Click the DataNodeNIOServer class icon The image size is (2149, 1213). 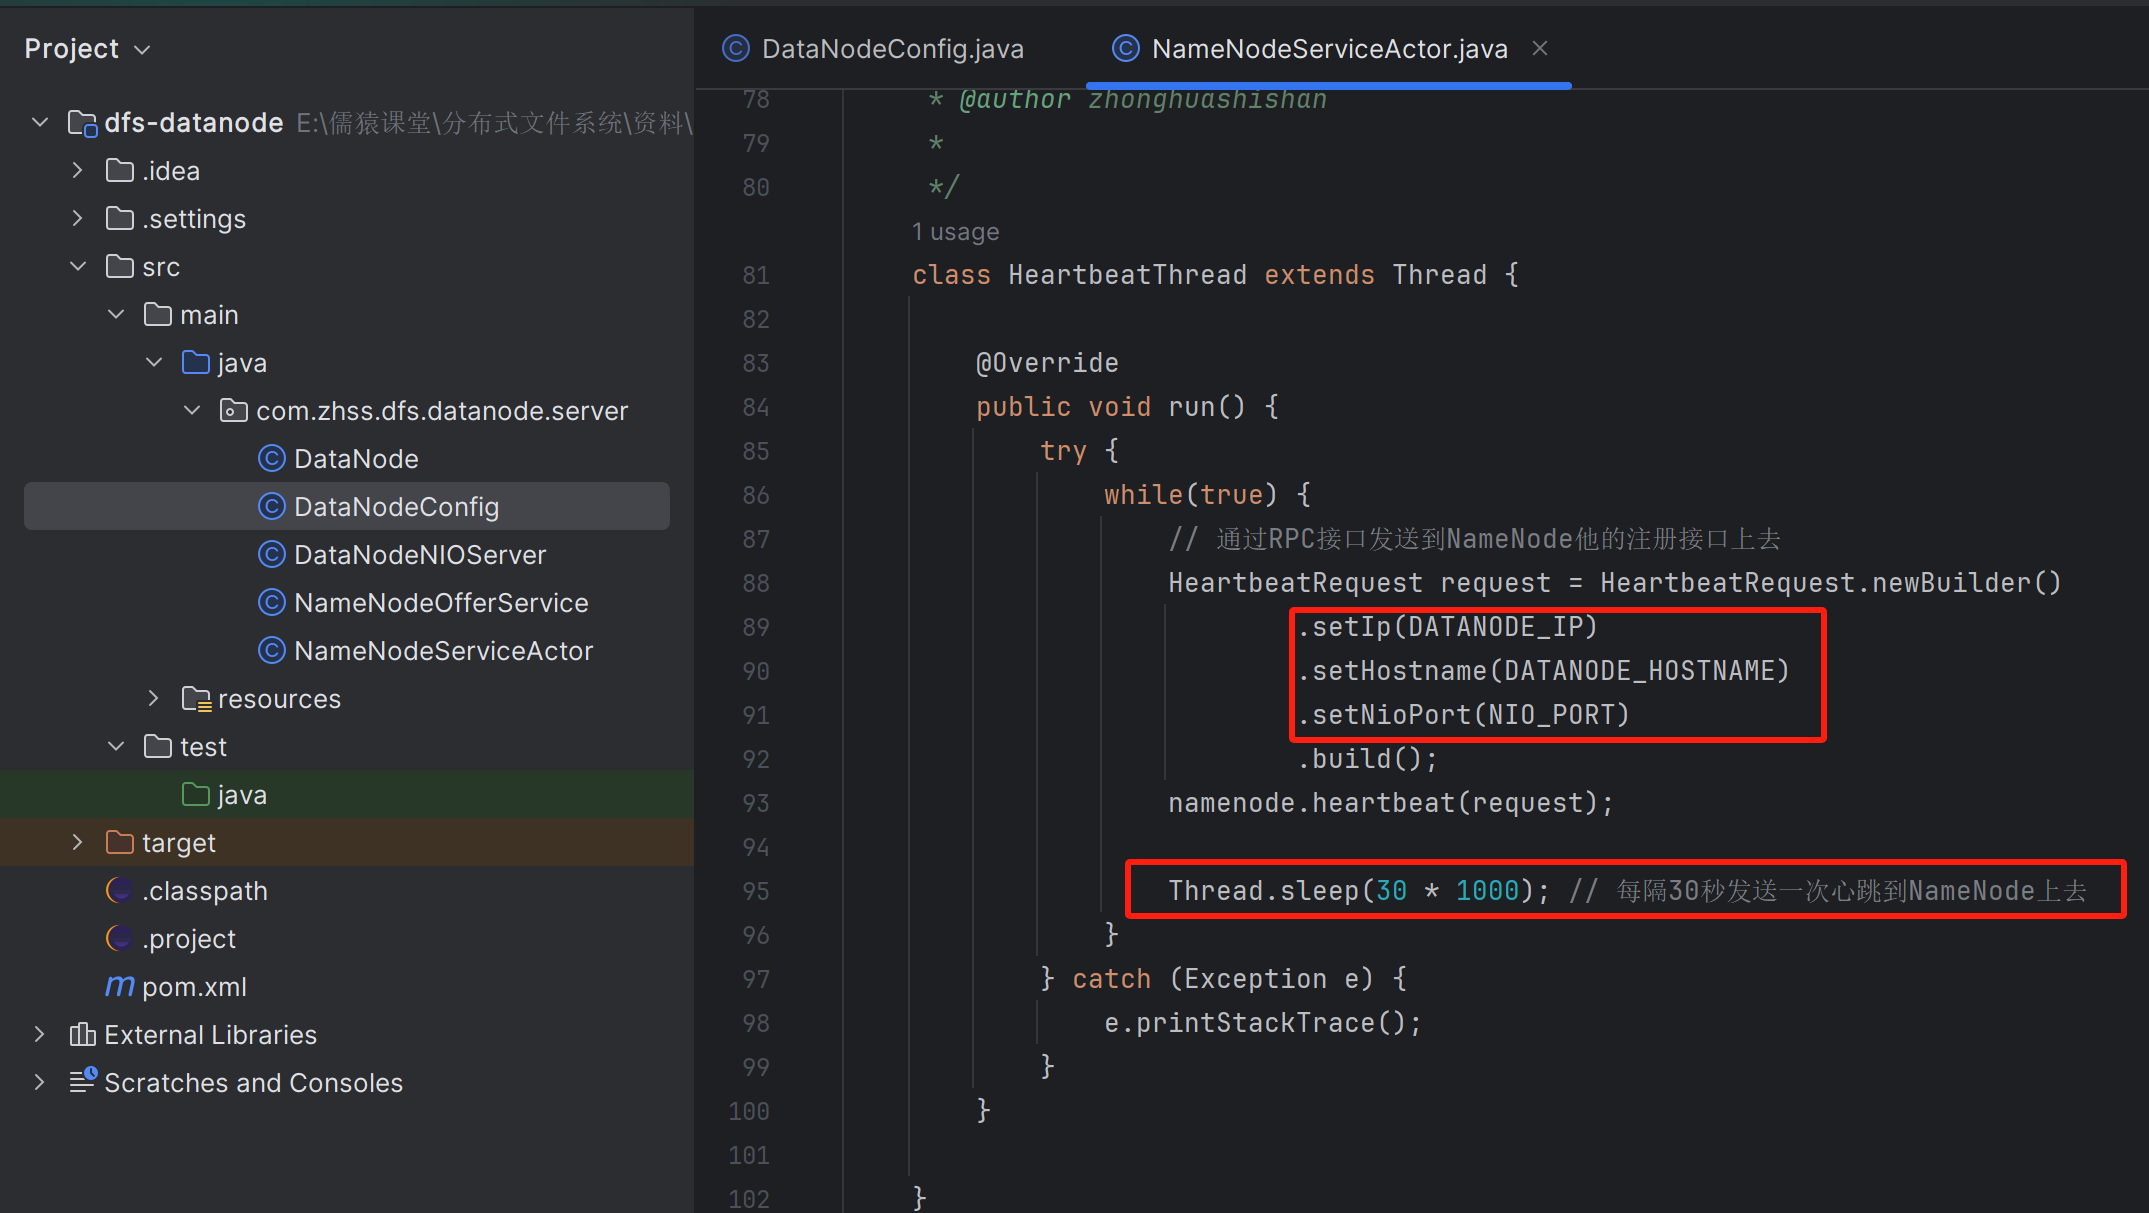point(271,555)
